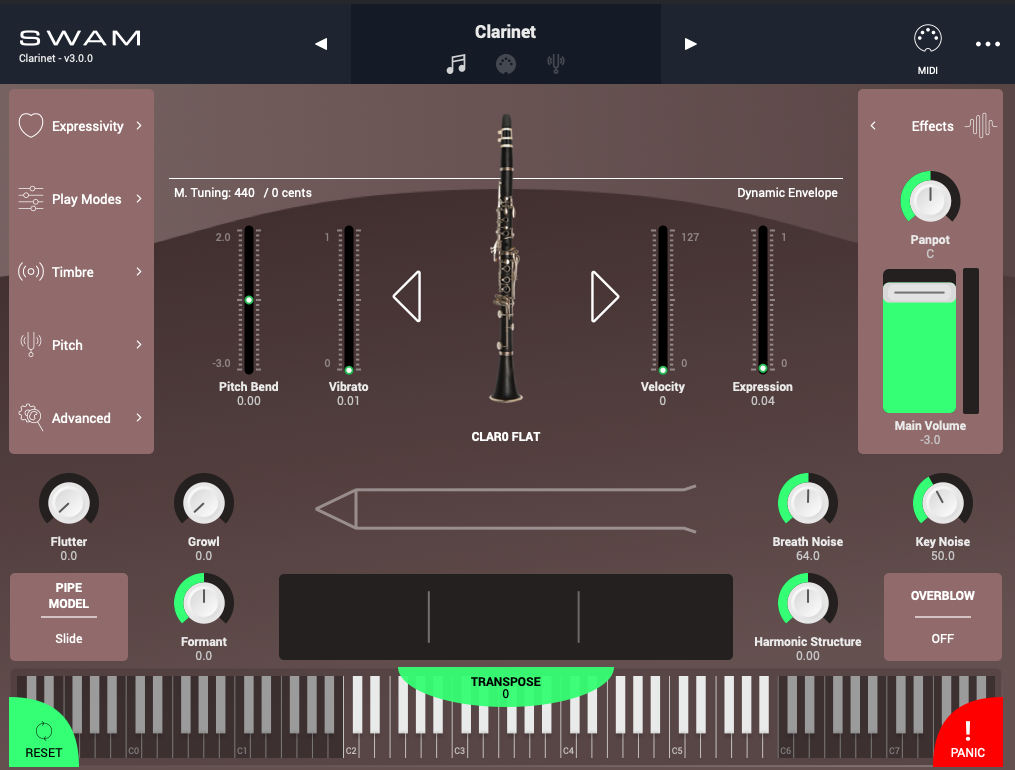The height and width of the screenshot is (770, 1015).
Task: Click the Breath Noise knob
Action: [807, 502]
